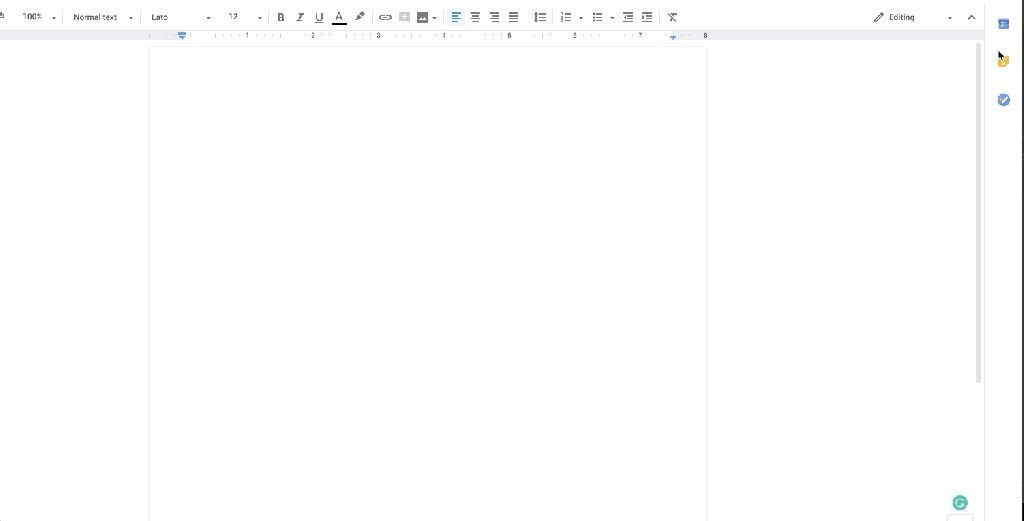Justify the paragraph text

pyautogui.click(x=514, y=17)
